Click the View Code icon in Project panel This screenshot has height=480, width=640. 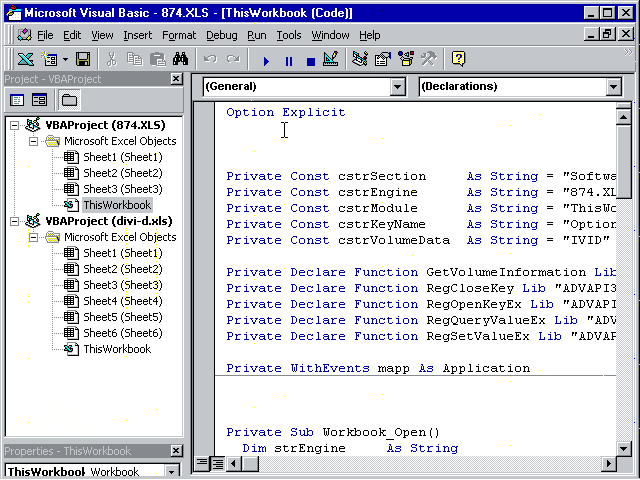click(17, 100)
